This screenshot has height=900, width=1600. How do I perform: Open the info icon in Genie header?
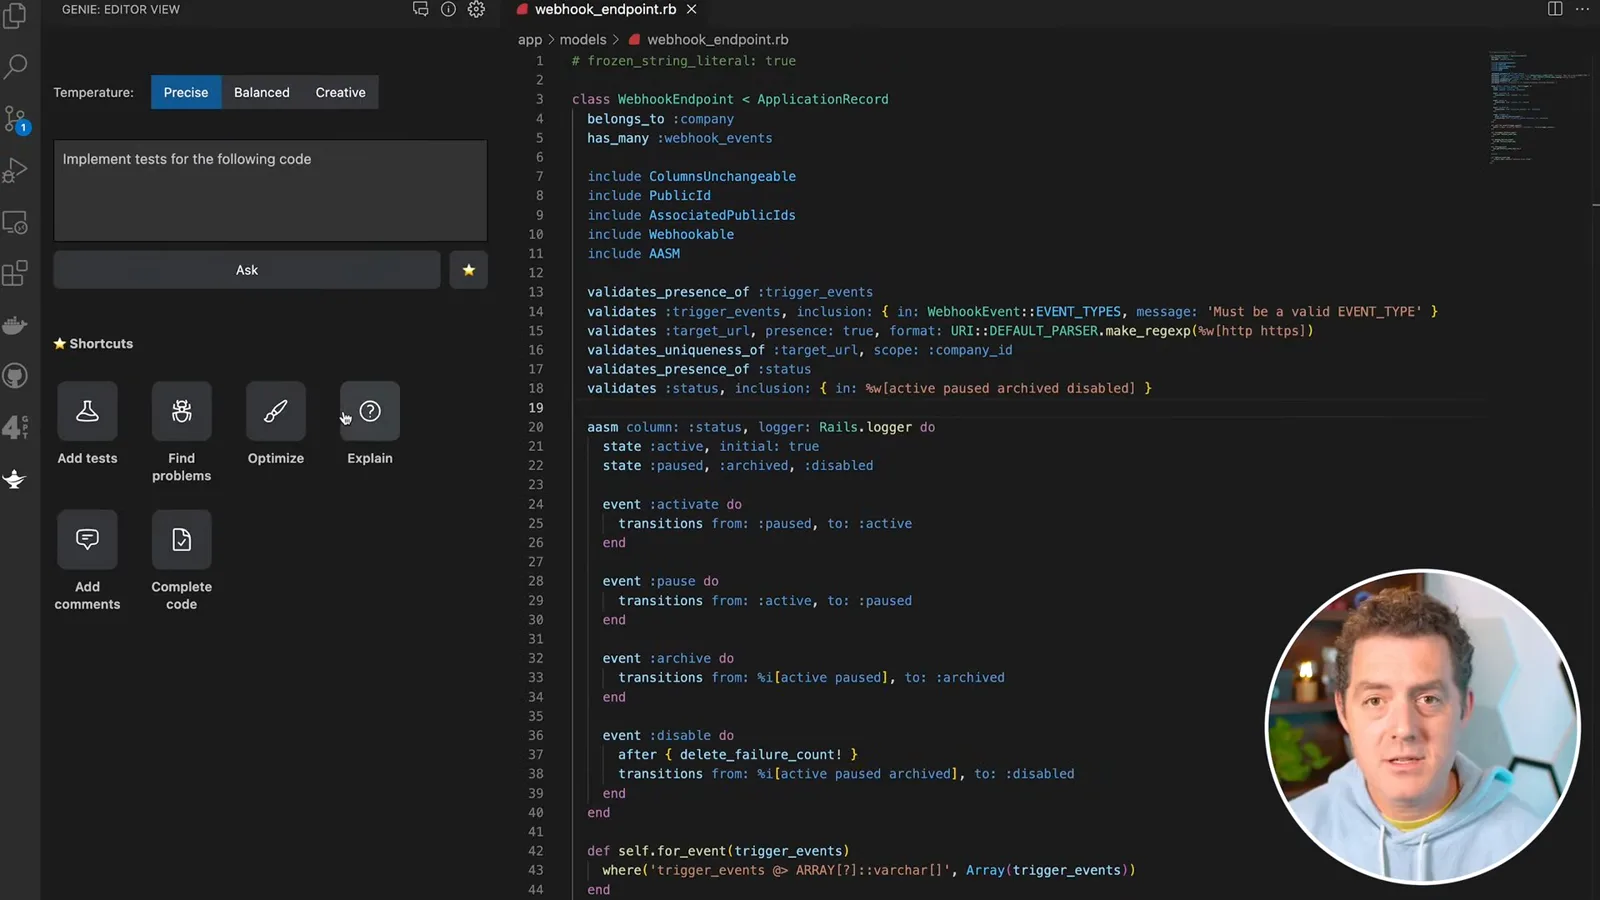tap(448, 9)
